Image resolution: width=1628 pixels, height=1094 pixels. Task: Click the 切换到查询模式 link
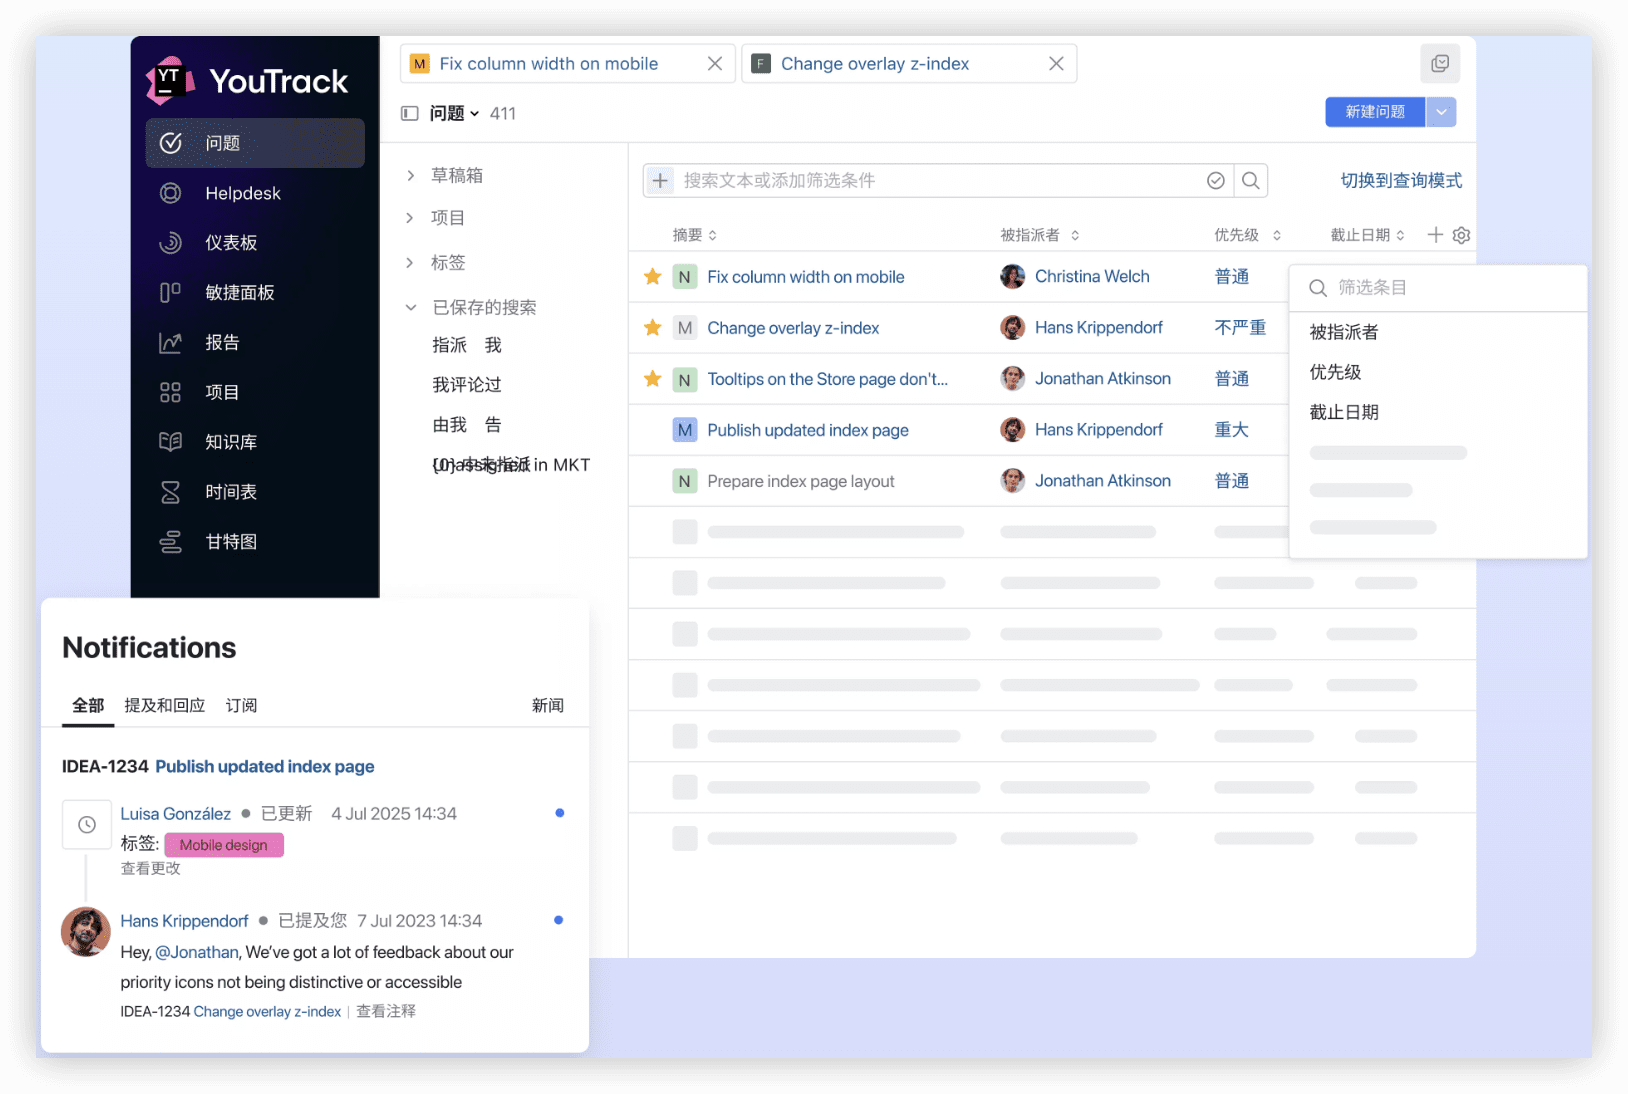click(1400, 180)
